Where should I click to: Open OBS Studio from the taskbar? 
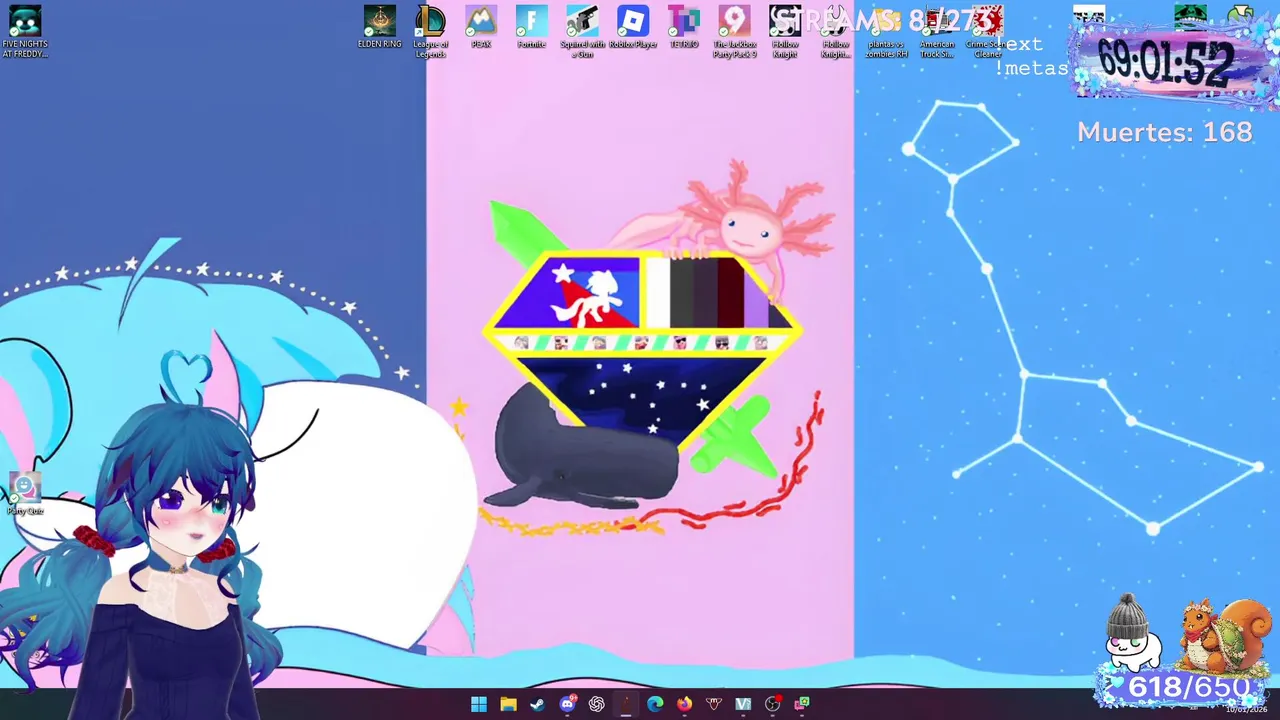click(x=772, y=704)
